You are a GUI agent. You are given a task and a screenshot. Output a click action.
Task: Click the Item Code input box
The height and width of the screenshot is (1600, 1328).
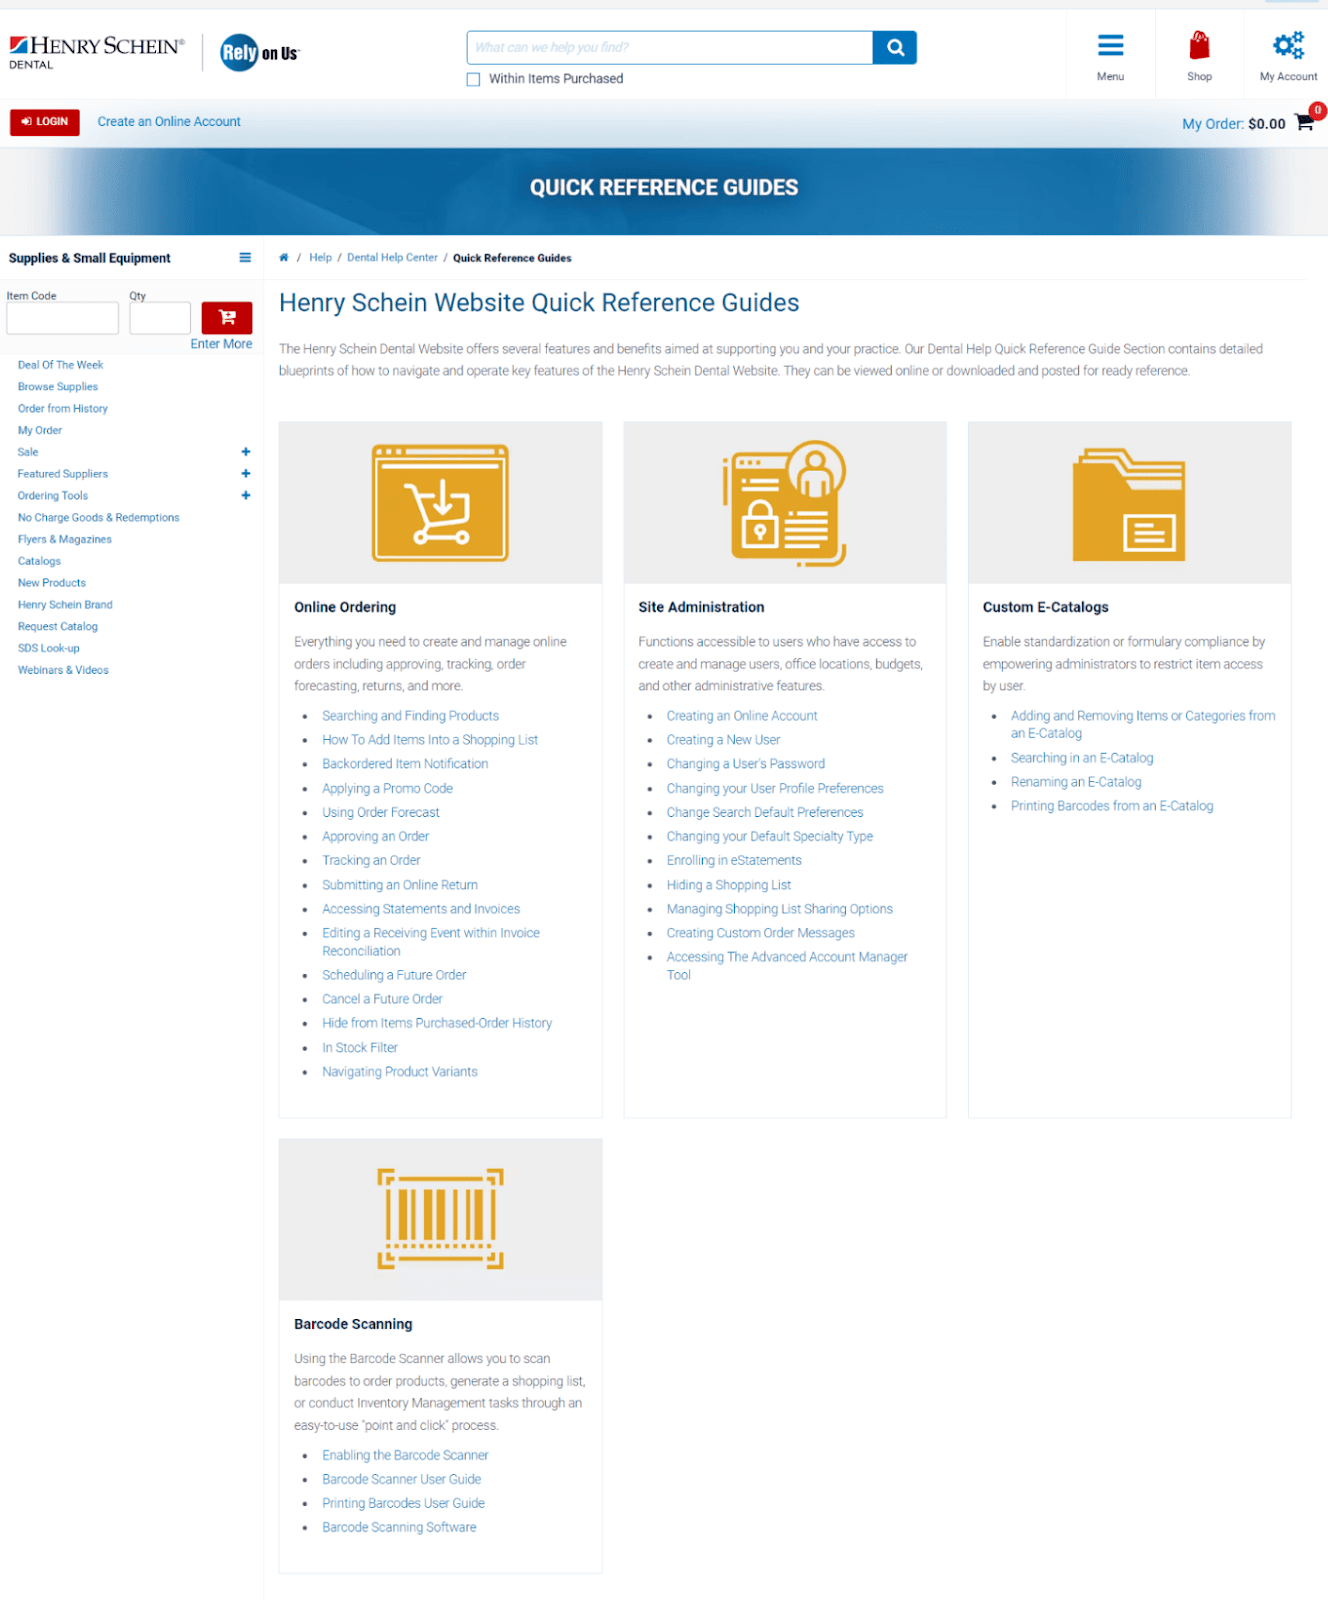(63, 318)
